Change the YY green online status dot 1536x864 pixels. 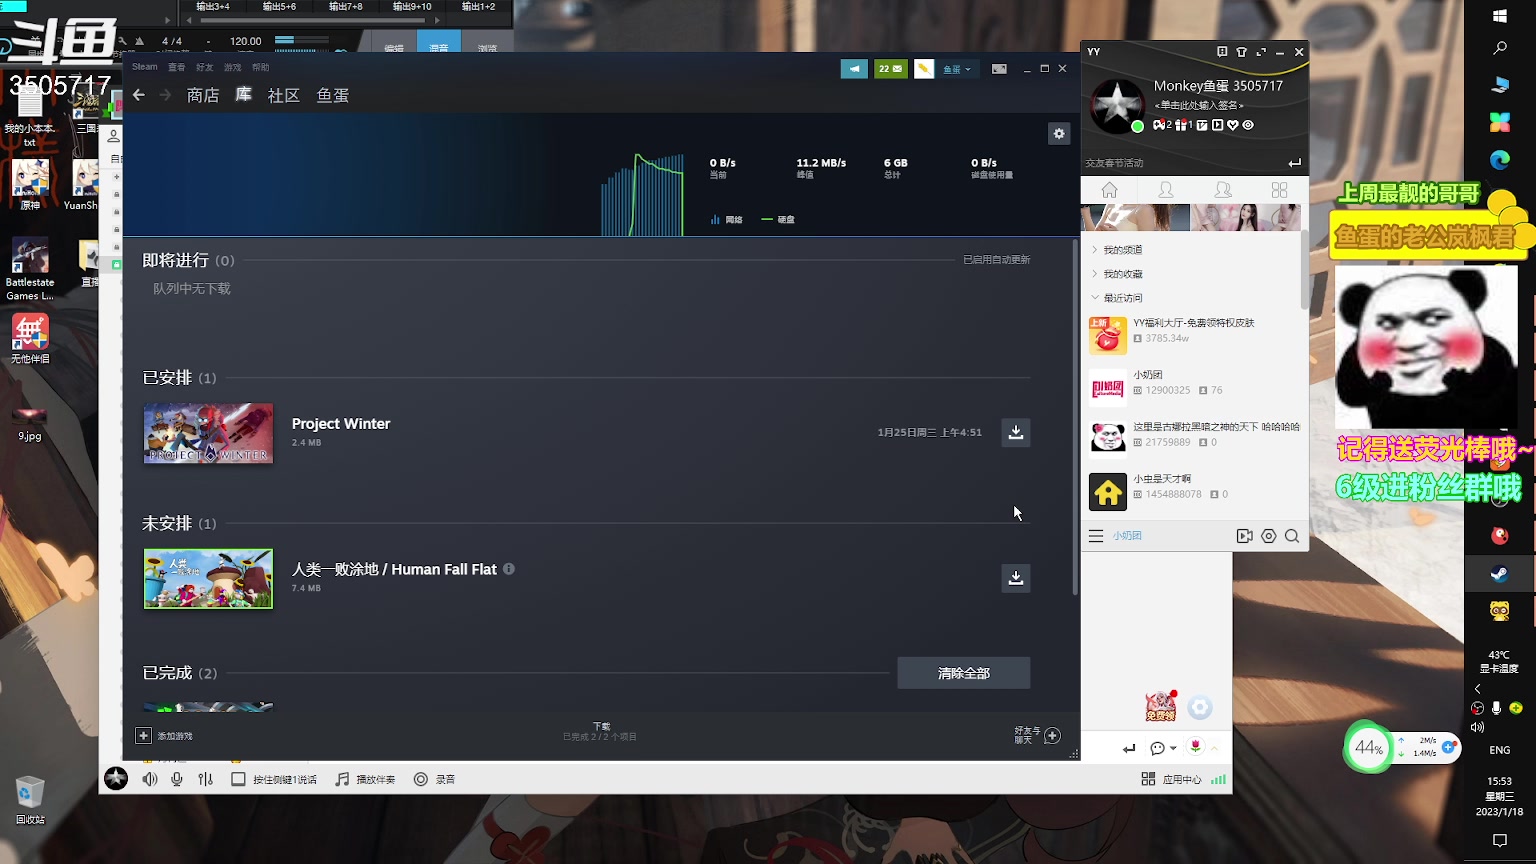click(x=1137, y=127)
